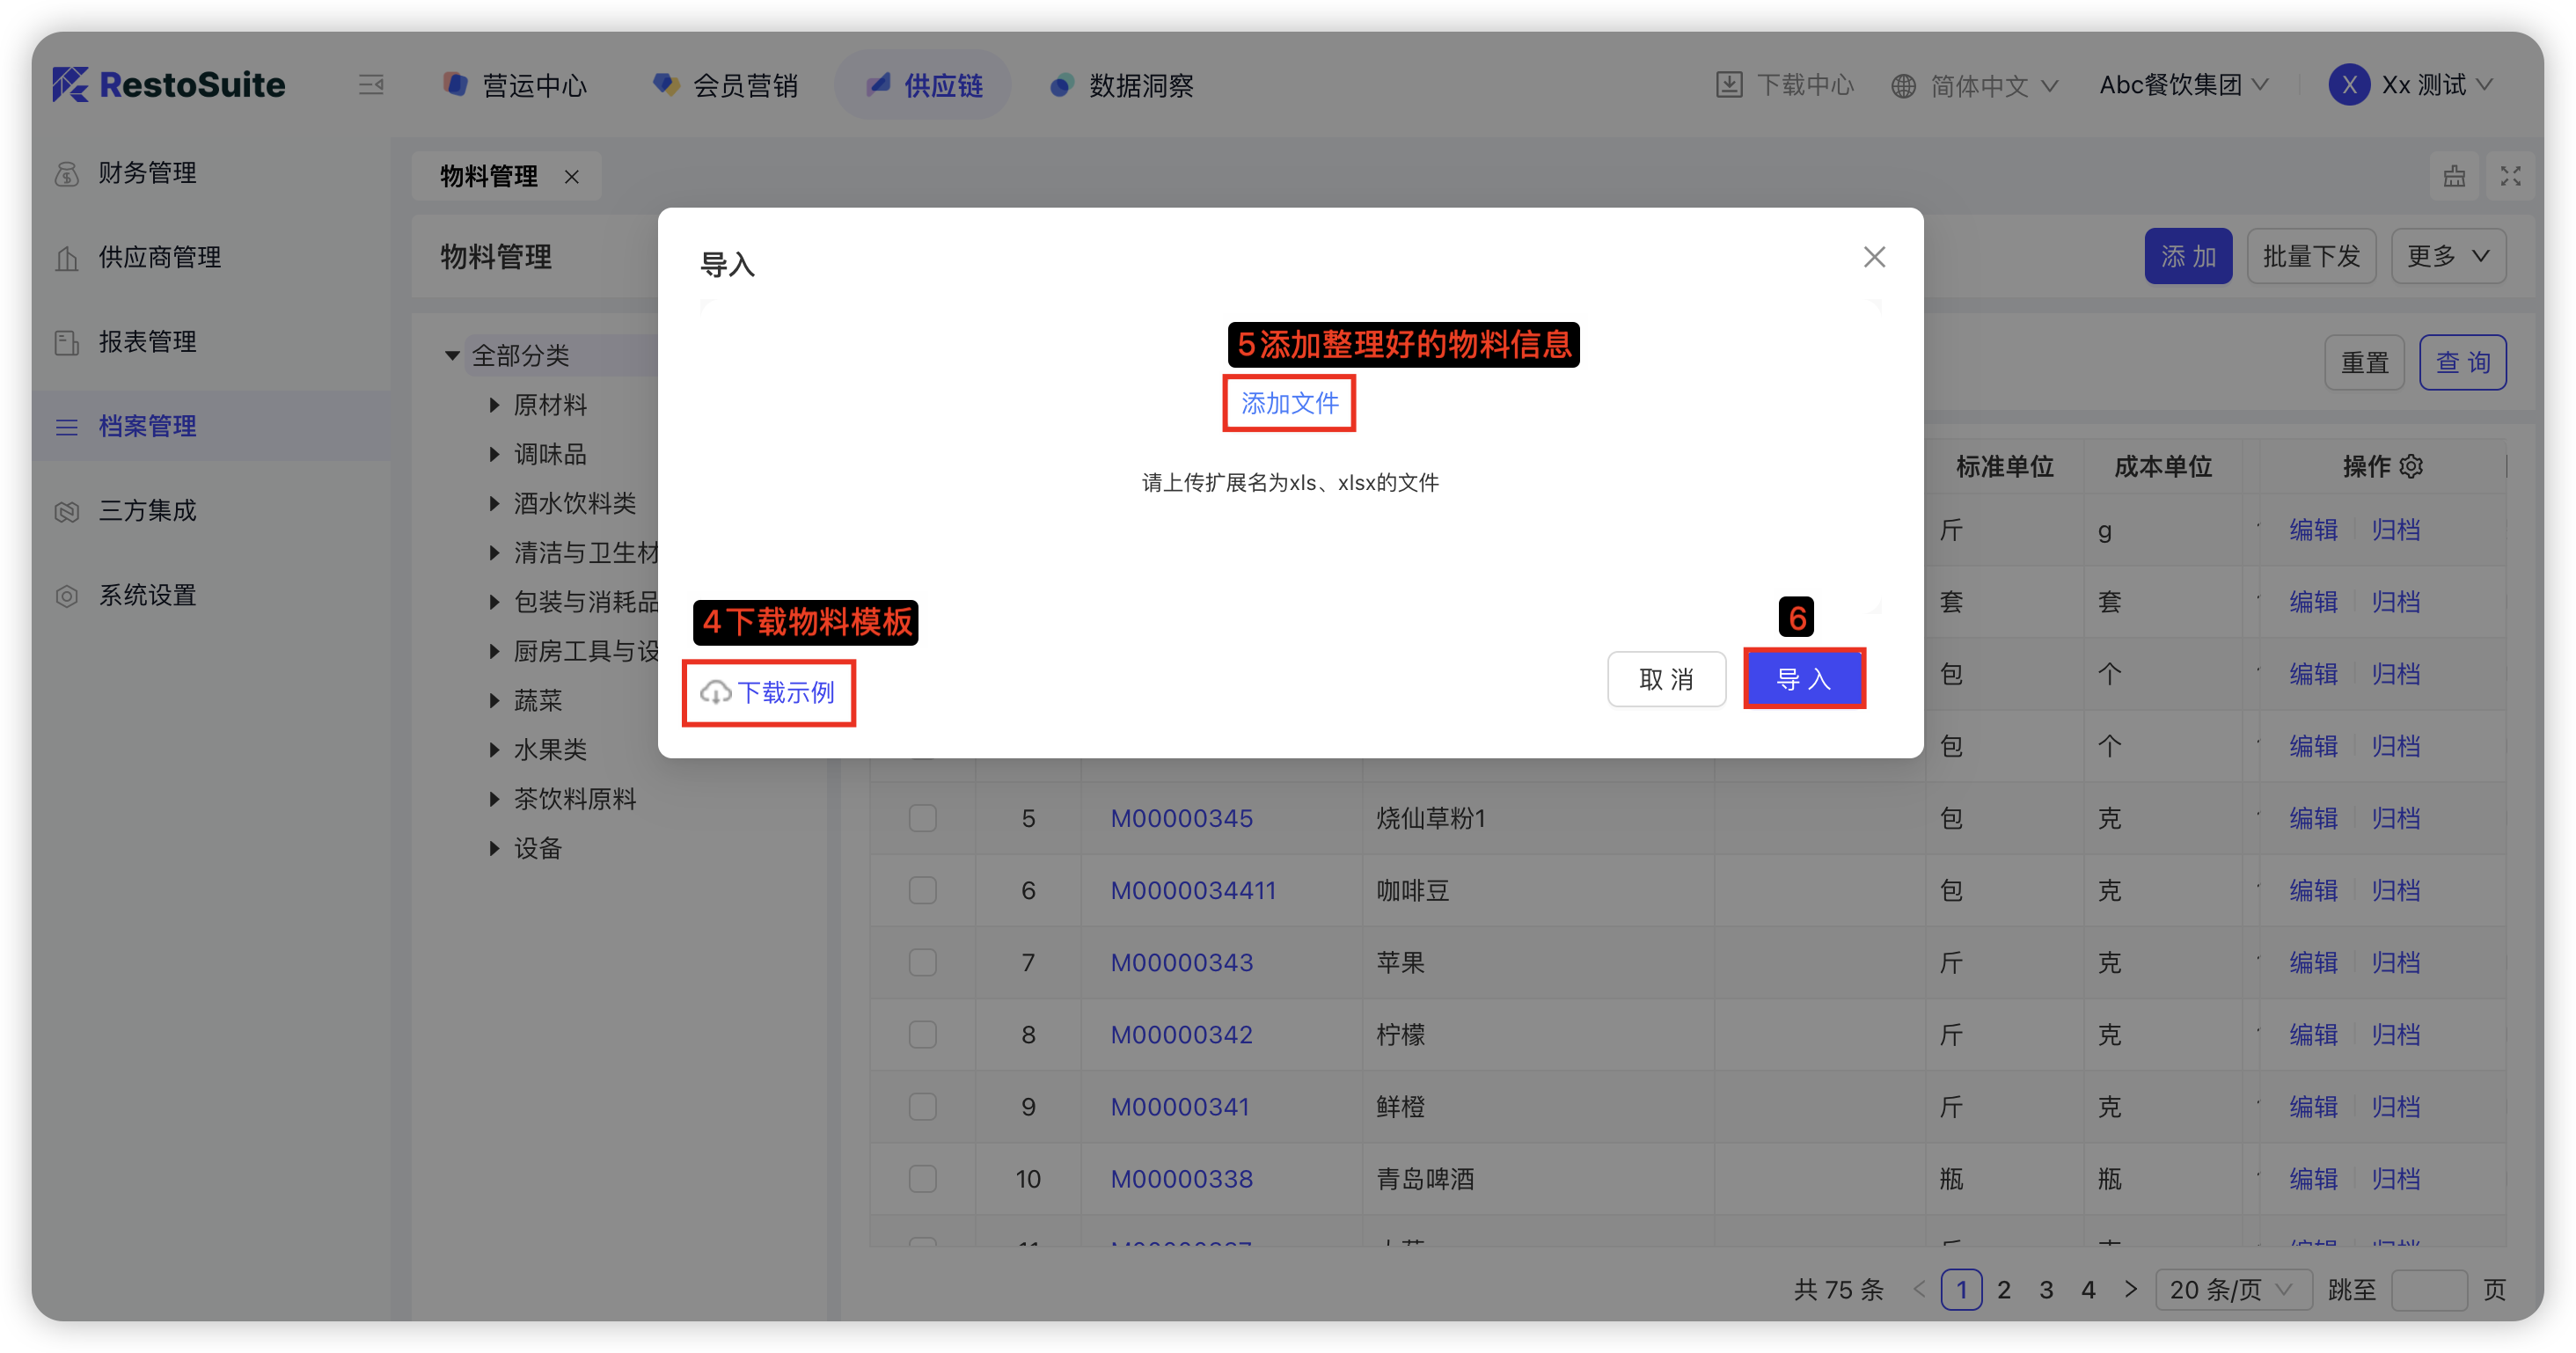
Task: Close the 导入 dialog with the X
Action: pyautogui.click(x=1874, y=258)
